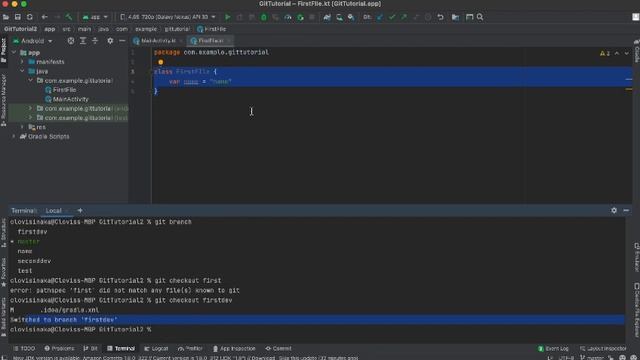Image resolution: width=640 pixels, height=360 pixels.
Task: Open the app run configuration dropdown
Action: 95,17
